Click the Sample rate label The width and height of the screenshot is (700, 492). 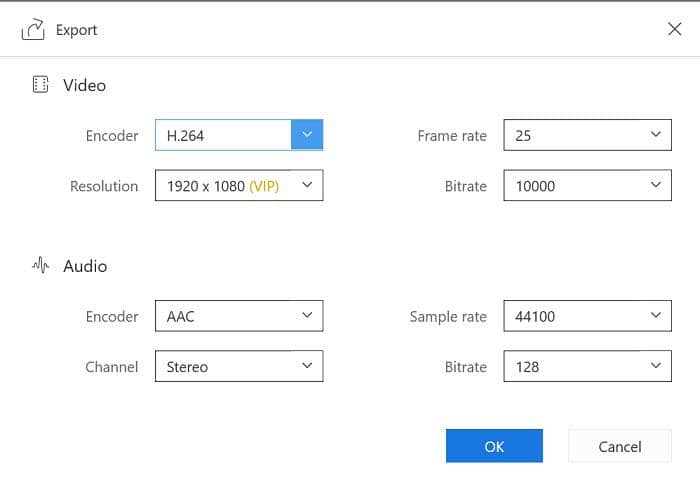[x=448, y=317]
